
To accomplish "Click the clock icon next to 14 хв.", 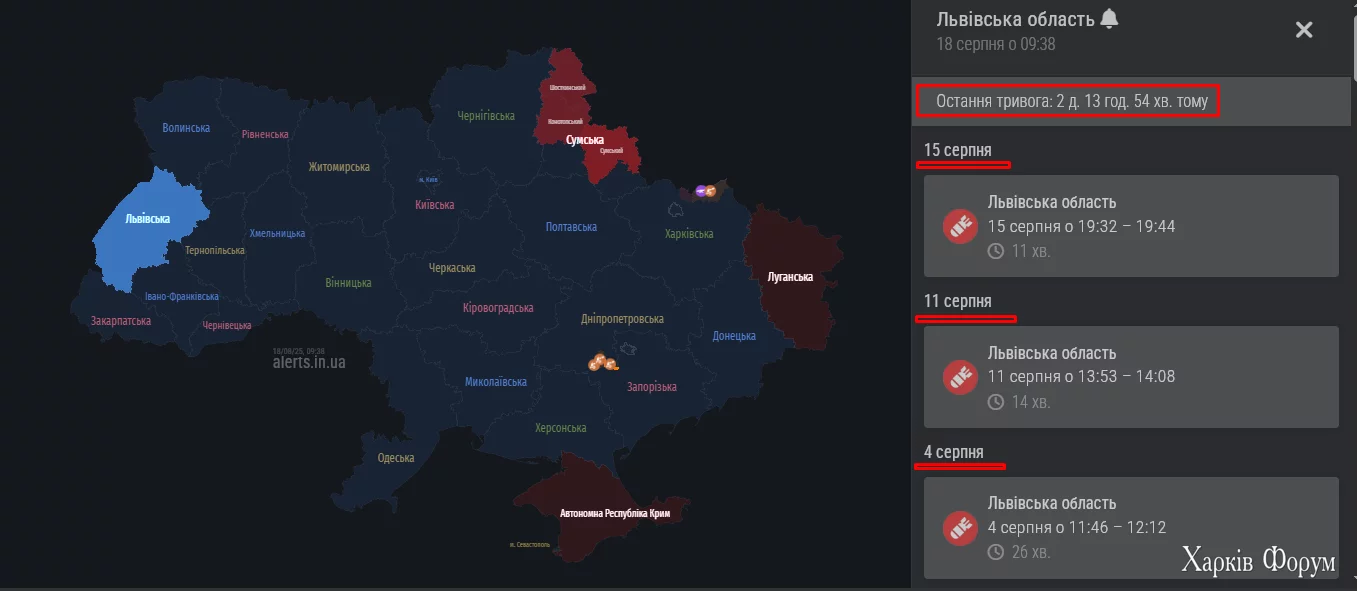I will (996, 402).
